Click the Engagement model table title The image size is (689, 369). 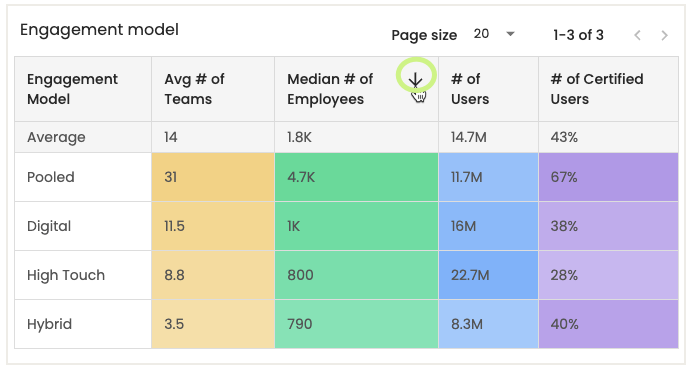(x=99, y=30)
